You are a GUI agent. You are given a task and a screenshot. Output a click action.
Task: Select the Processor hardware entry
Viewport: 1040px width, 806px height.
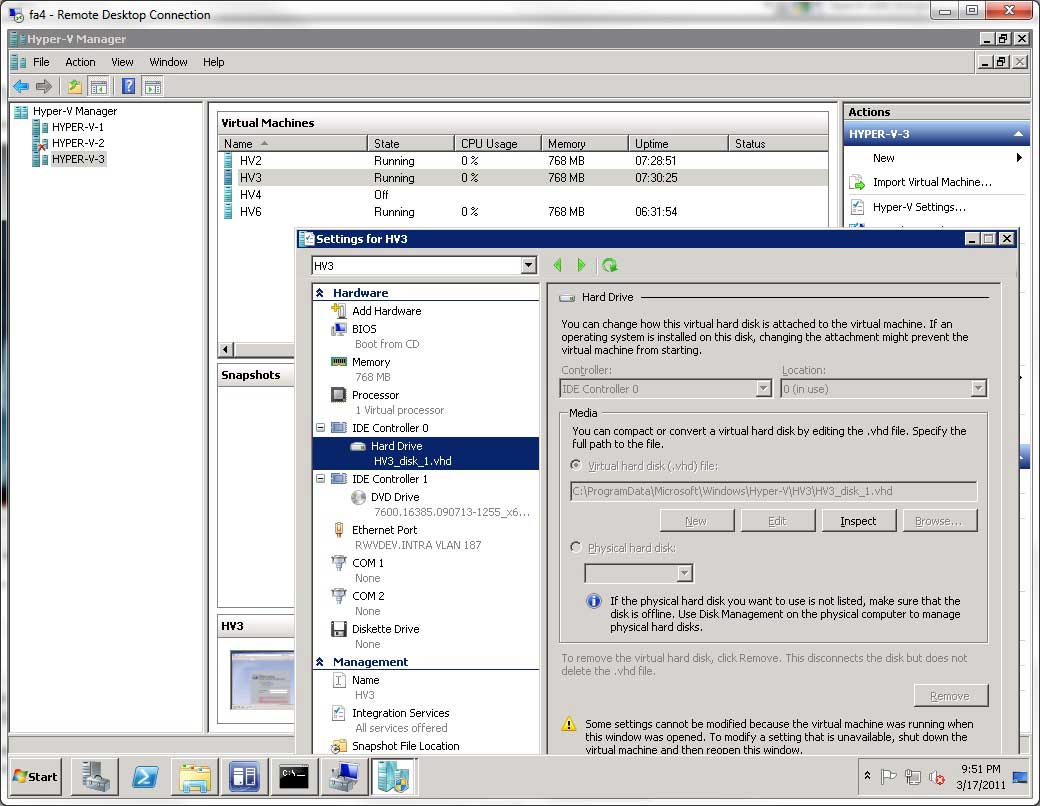[x=375, y=395]
